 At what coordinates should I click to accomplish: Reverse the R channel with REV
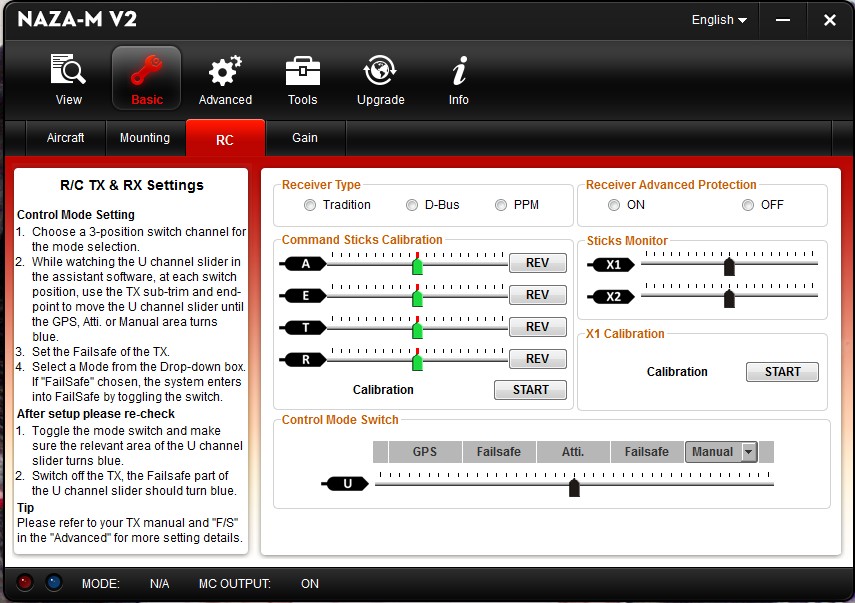(538, 359)
